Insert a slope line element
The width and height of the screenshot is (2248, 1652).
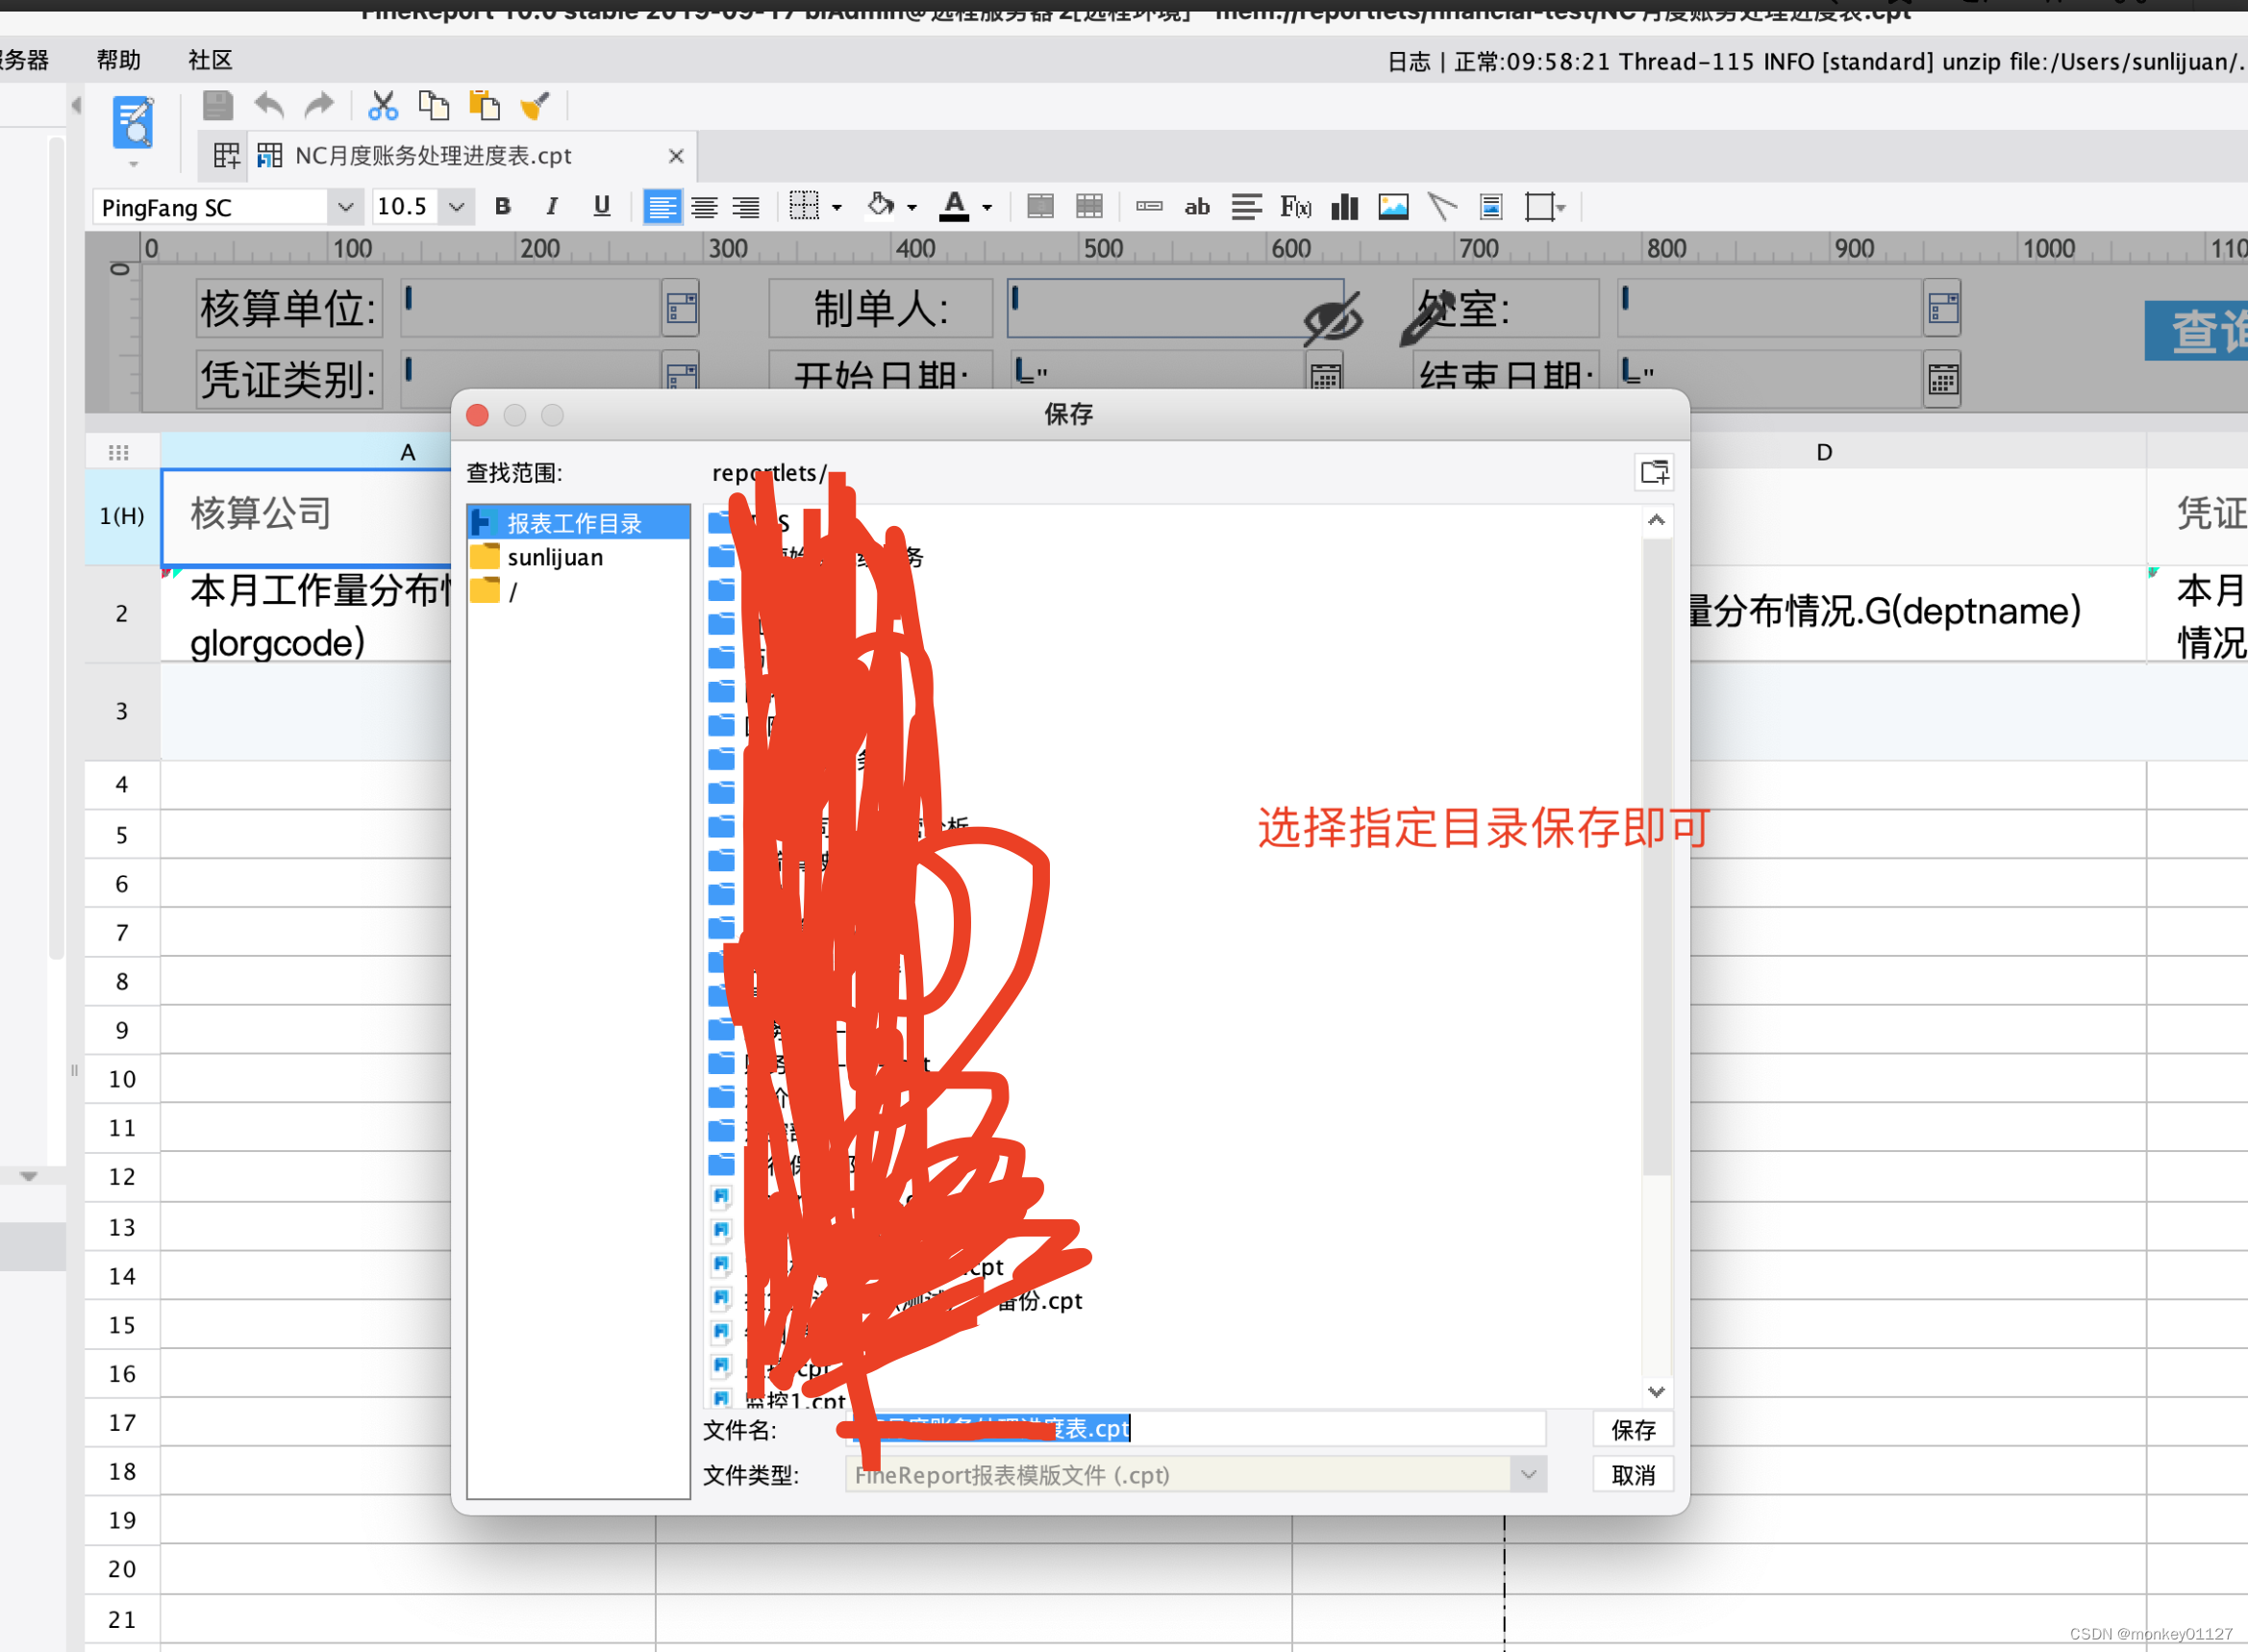pyautogui.click(x=1442, y=207)
